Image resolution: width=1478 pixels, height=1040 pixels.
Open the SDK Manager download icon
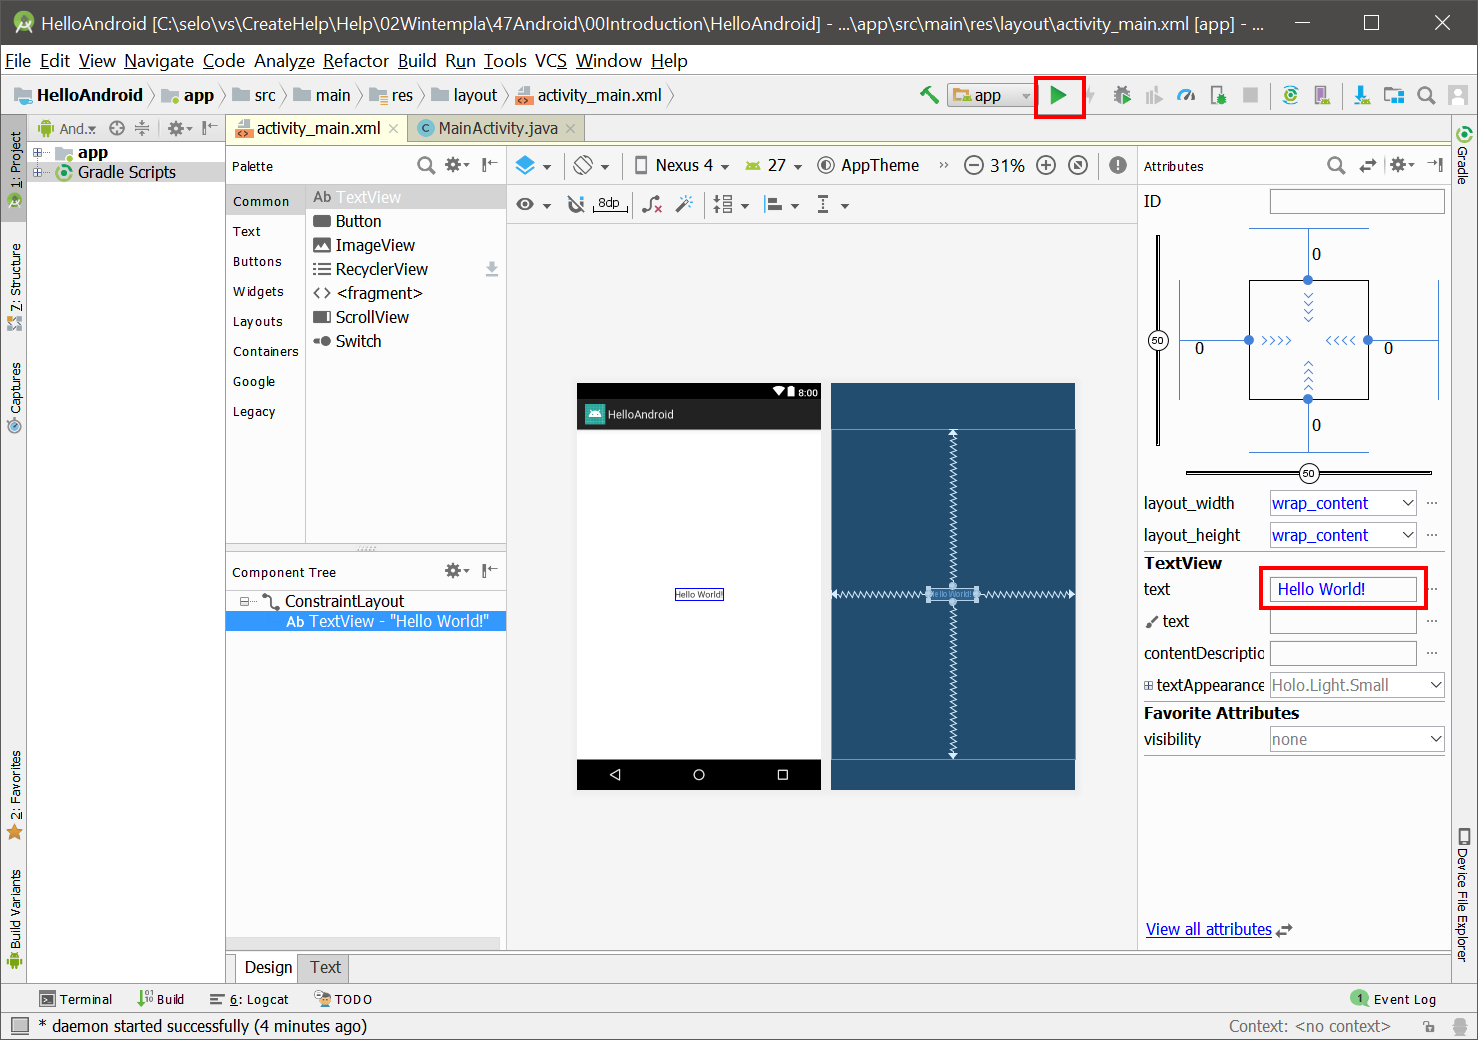(1361, 95)
